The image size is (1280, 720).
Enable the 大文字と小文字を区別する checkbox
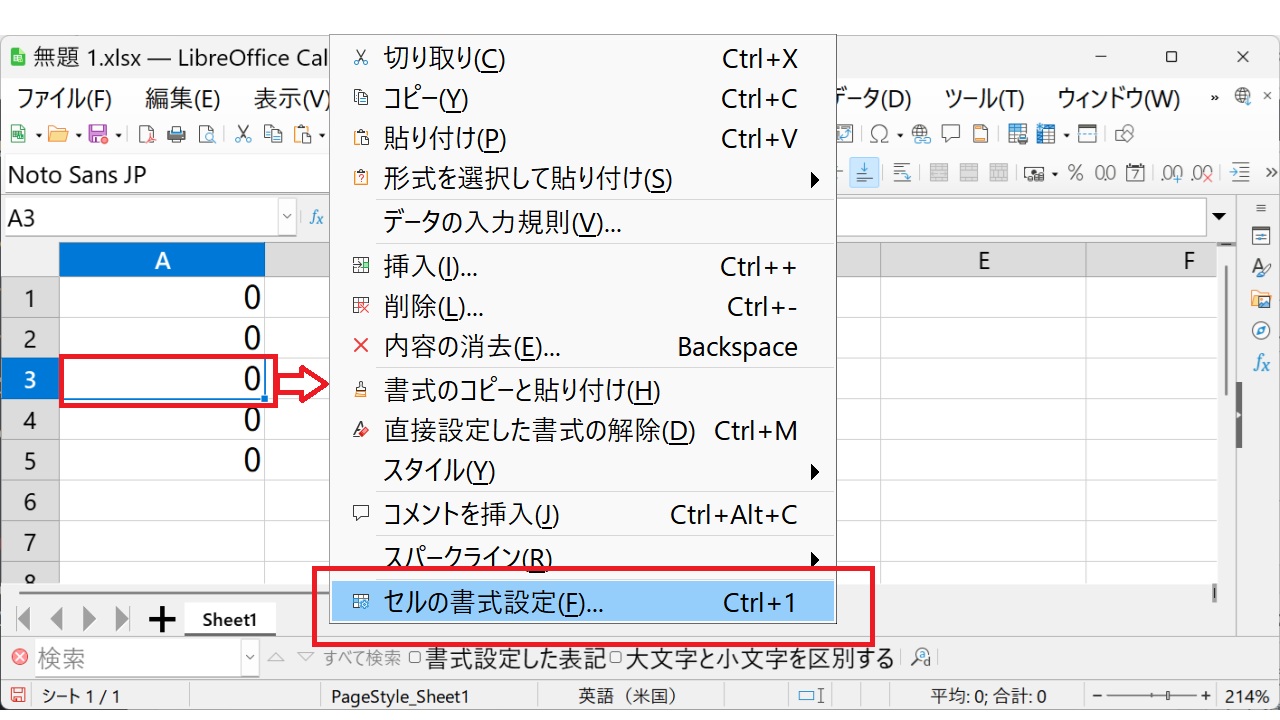(x=616, y=658)
